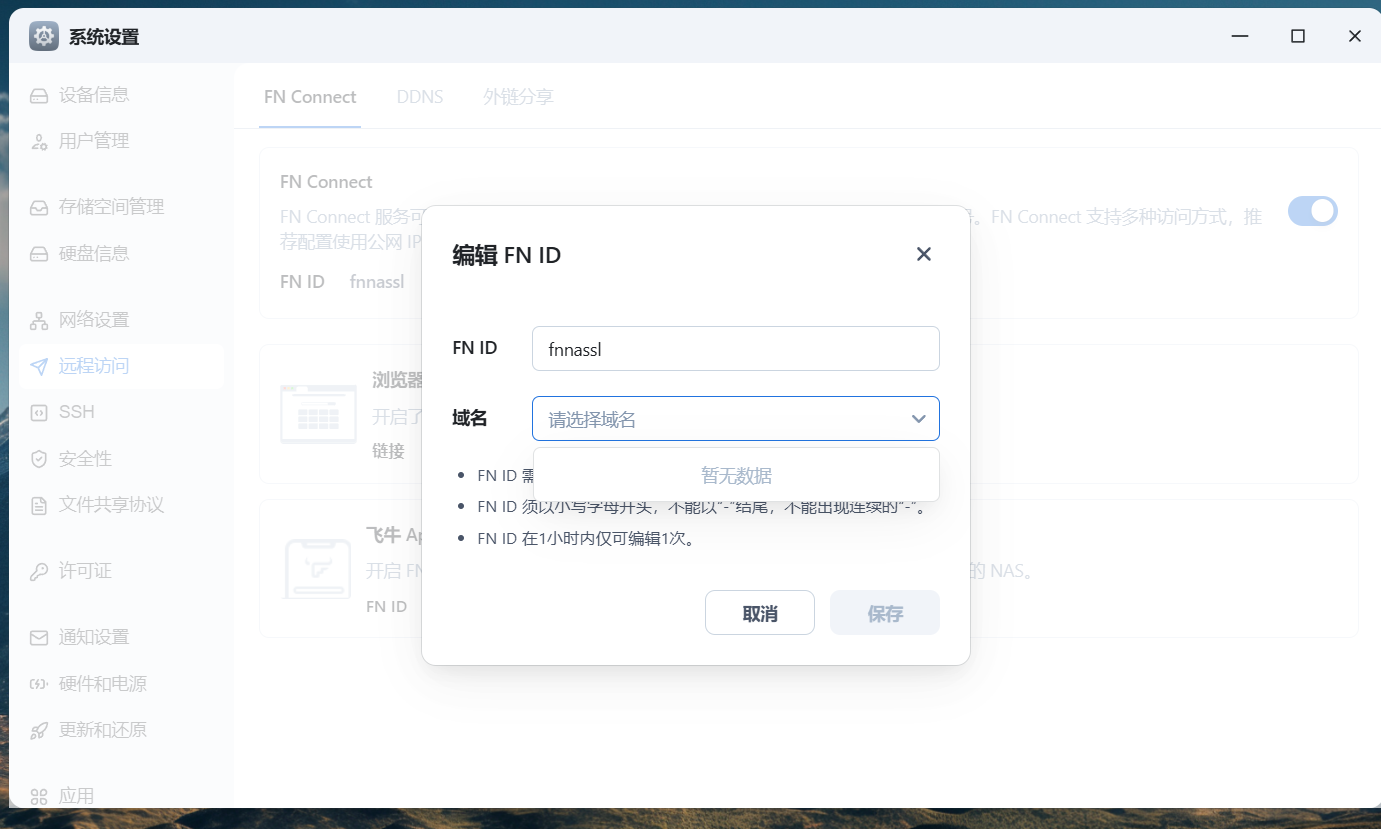
Task: Click the 保存 save button
Action: pyautogui.click(x=884, y=612)
